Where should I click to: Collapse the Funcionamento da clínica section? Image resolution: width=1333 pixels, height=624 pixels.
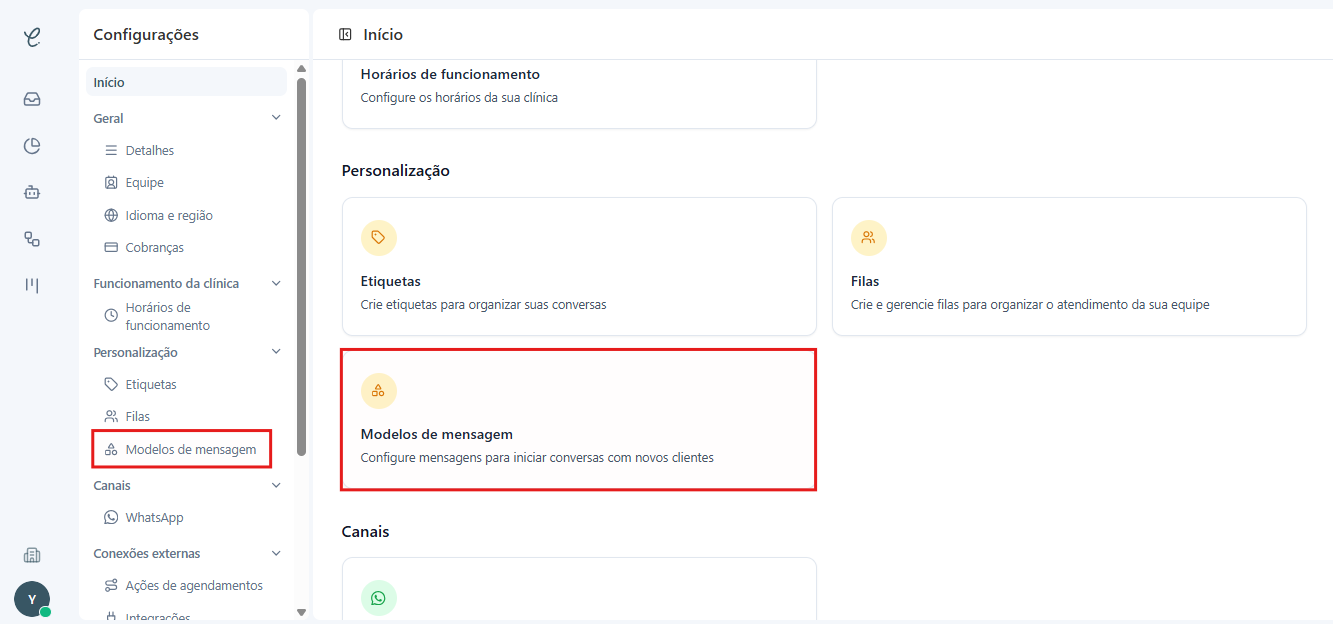[x=277, y=283]
